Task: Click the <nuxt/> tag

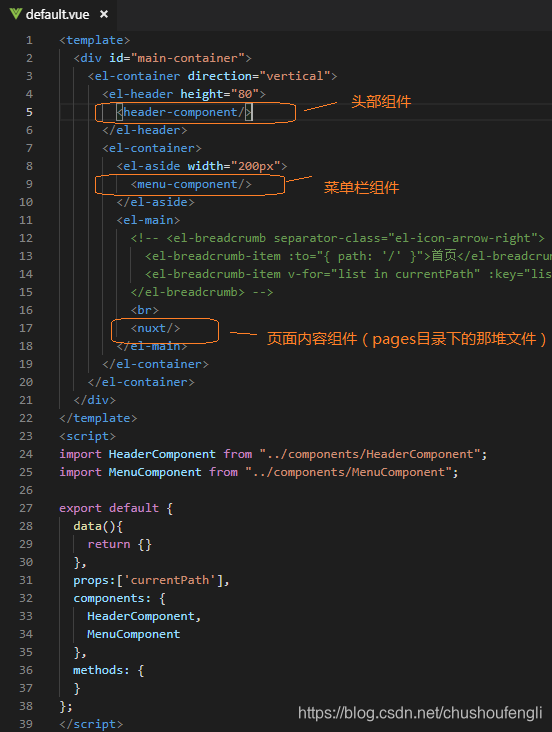Action: pyautogui.click(x=155, y=328)
